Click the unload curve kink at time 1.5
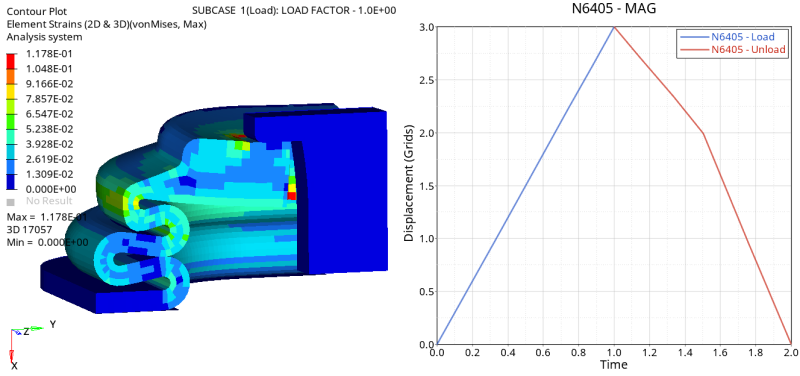 pyautogui.click(x=703, y=134)
